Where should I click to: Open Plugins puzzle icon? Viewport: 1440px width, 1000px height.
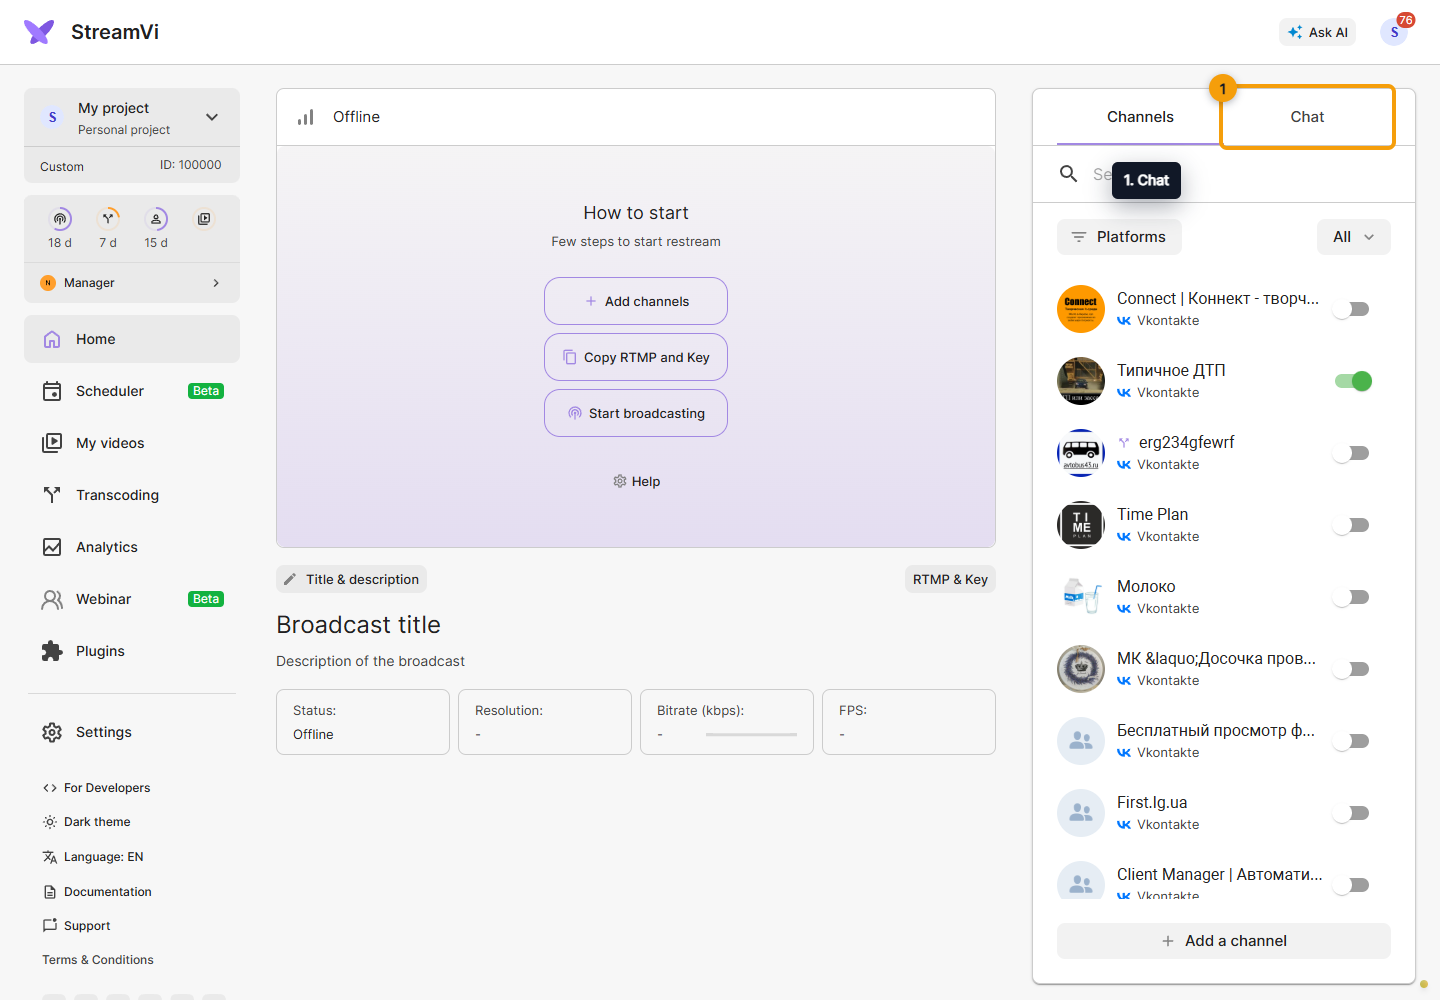point(52,651)
